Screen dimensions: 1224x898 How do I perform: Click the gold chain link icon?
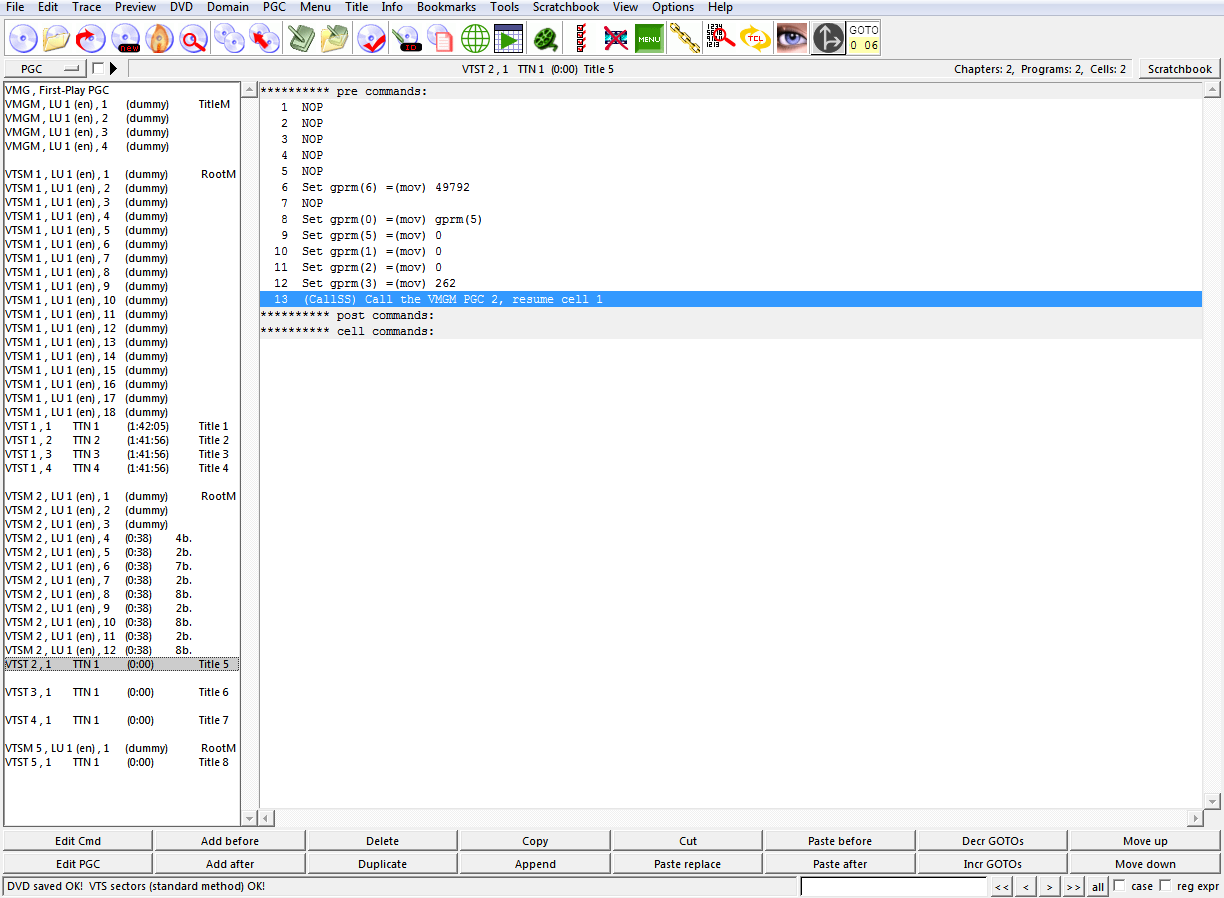tap(684, 38)
